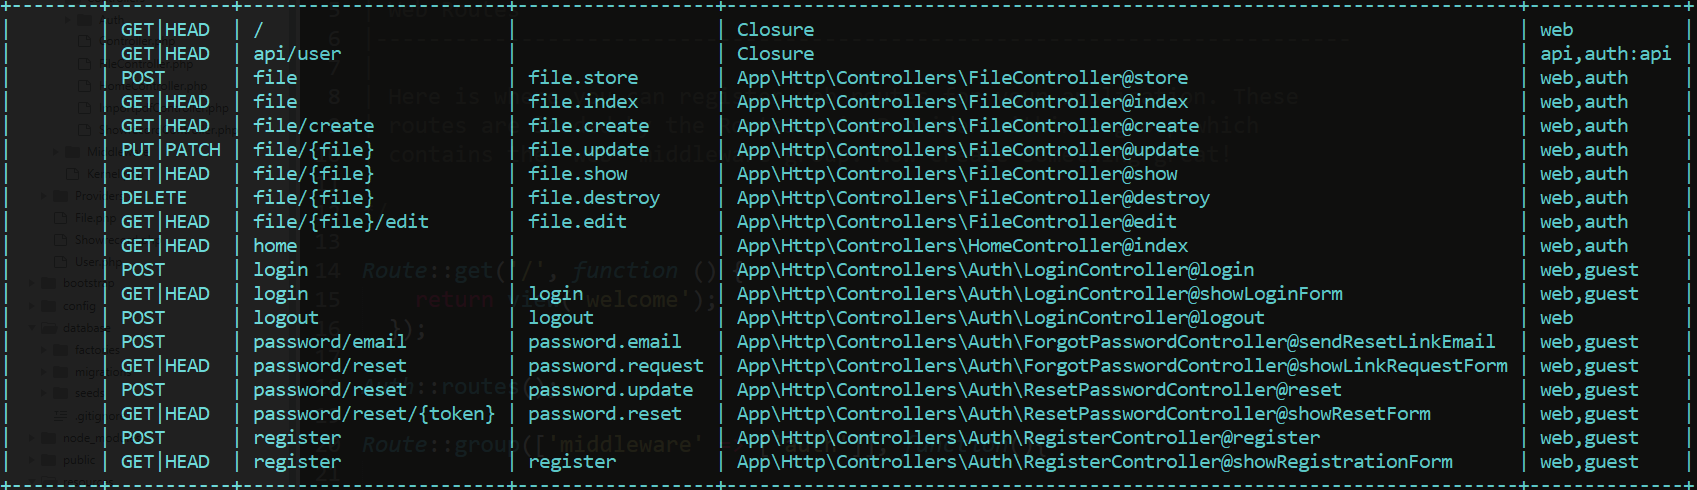Click the password/reset/{token} URI

click(374, 414)
